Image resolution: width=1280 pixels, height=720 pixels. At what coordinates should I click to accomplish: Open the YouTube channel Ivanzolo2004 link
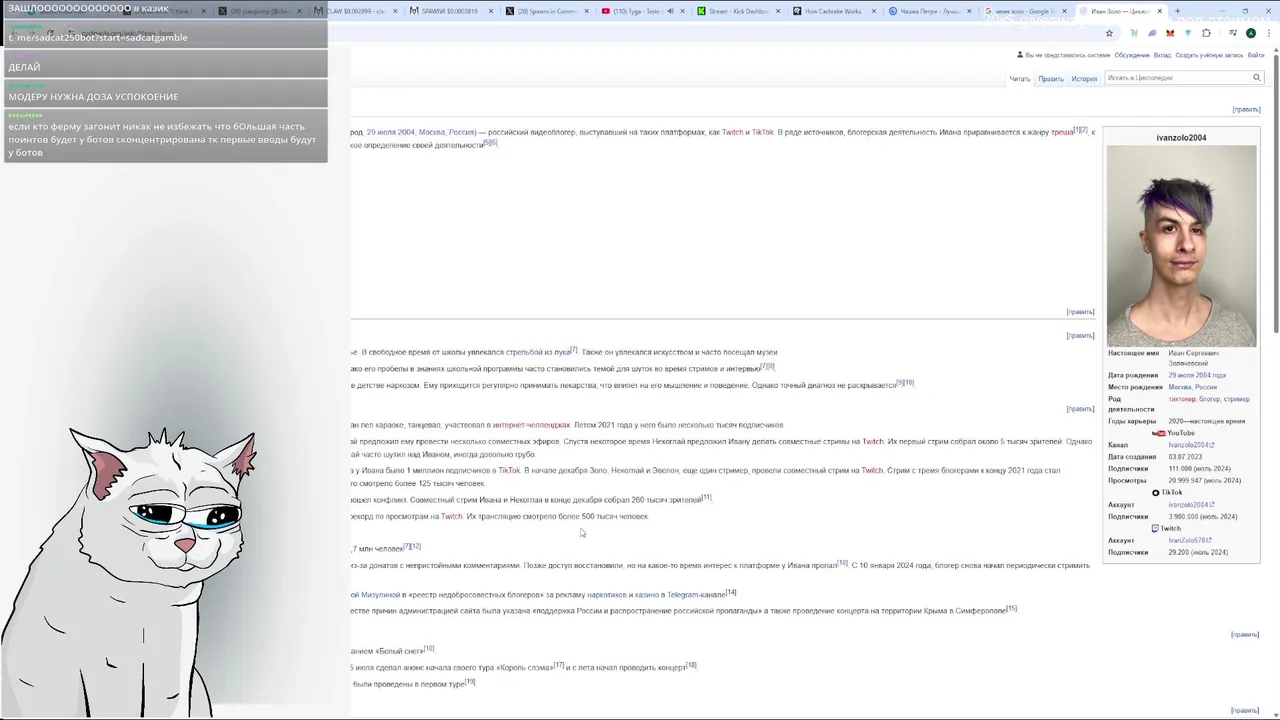point(1191,445)
